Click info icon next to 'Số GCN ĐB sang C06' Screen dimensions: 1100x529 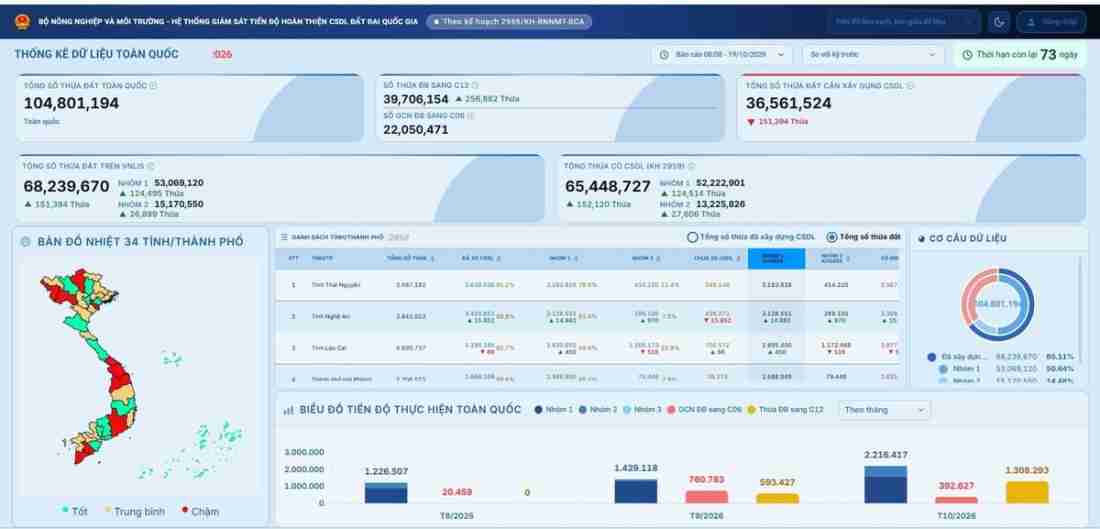tap(471, 115)
